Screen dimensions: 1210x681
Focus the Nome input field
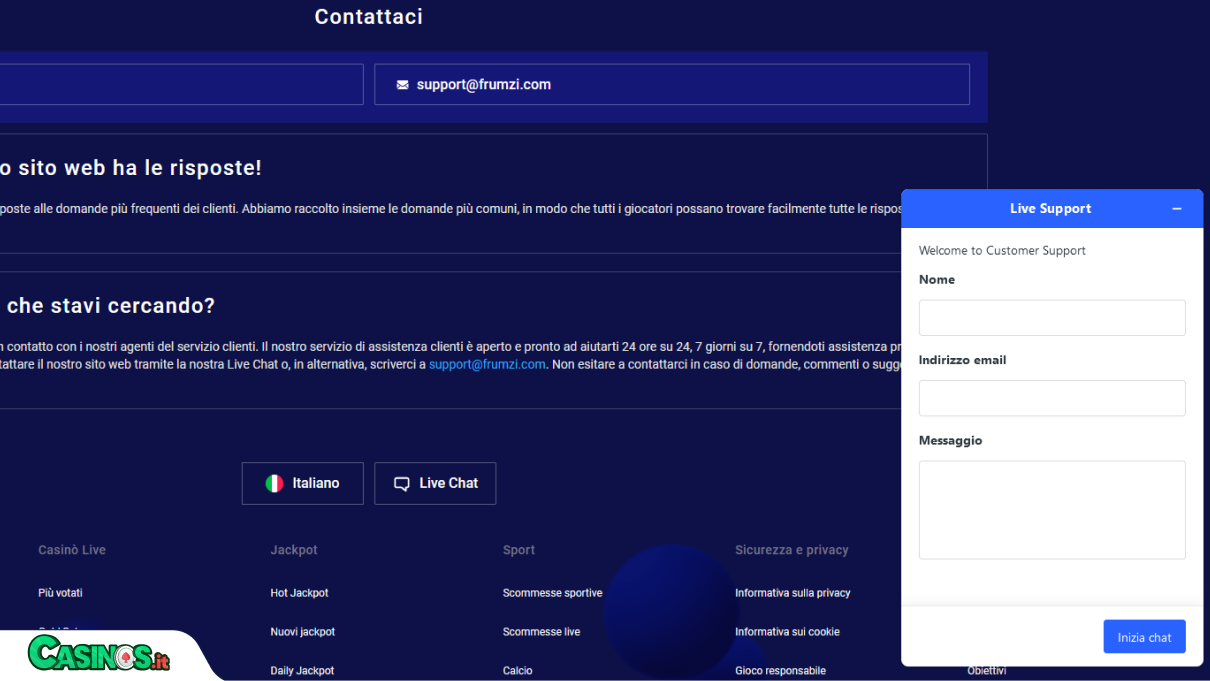1052,318
